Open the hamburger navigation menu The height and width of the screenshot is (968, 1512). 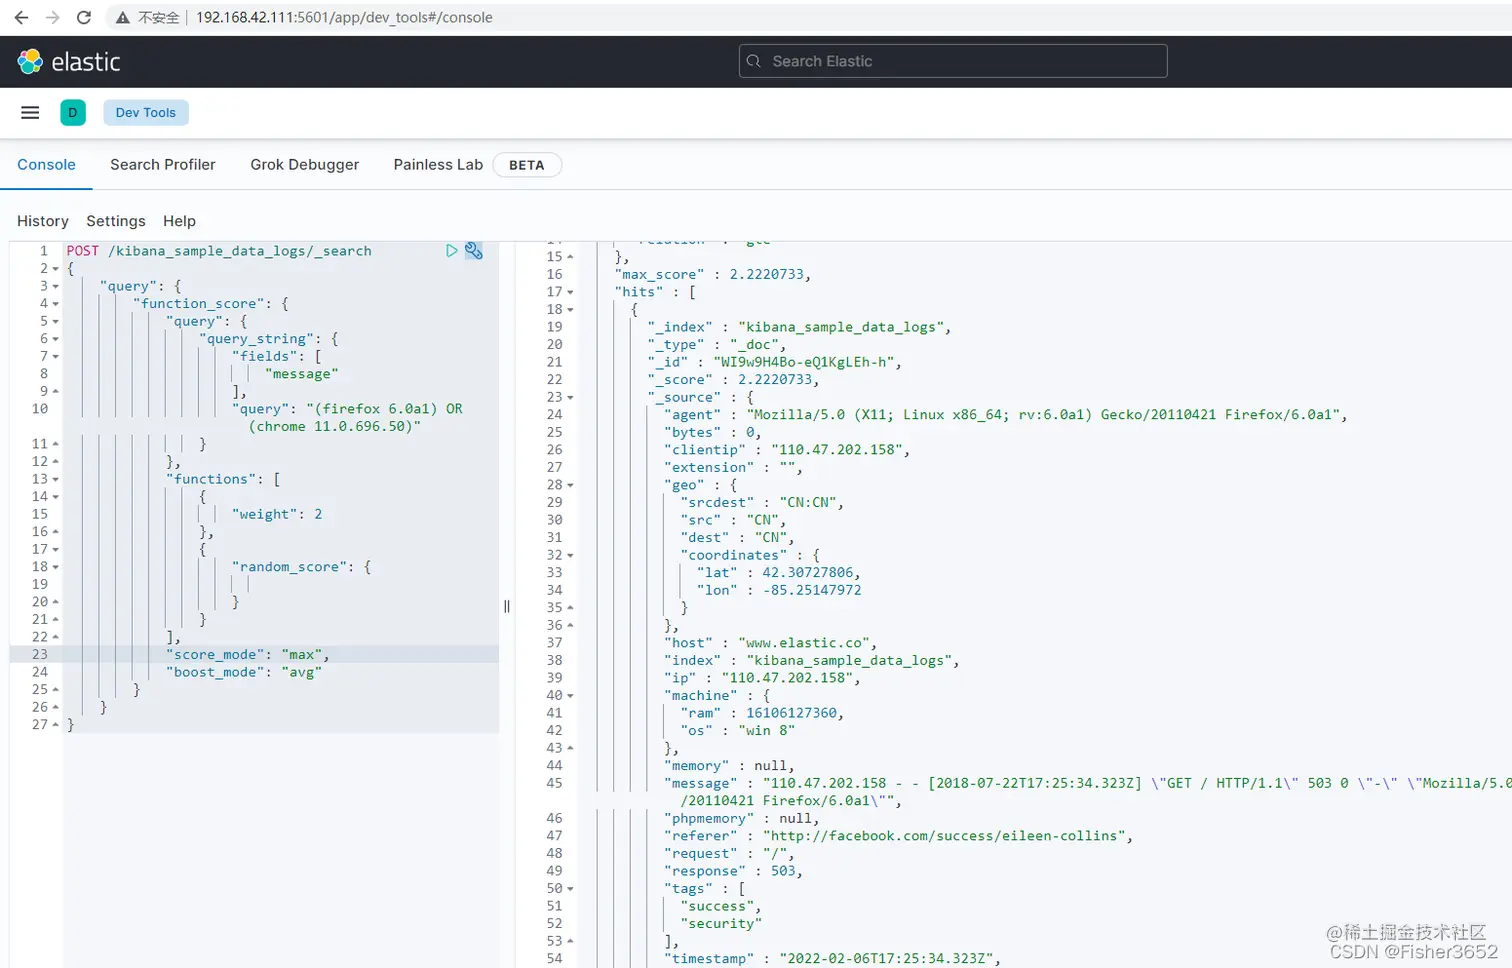click(x=30, y=112)
